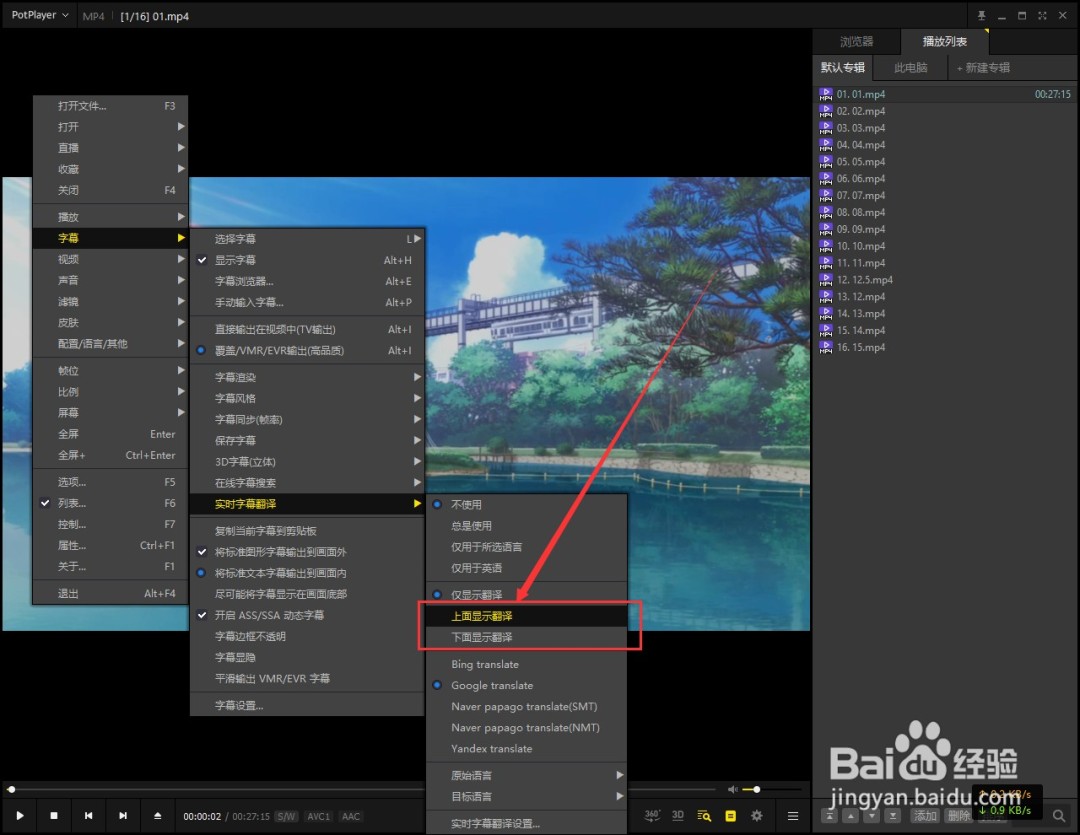
Task: Choose 上面显示翻译 menu entry
Action: click(527, 616)
